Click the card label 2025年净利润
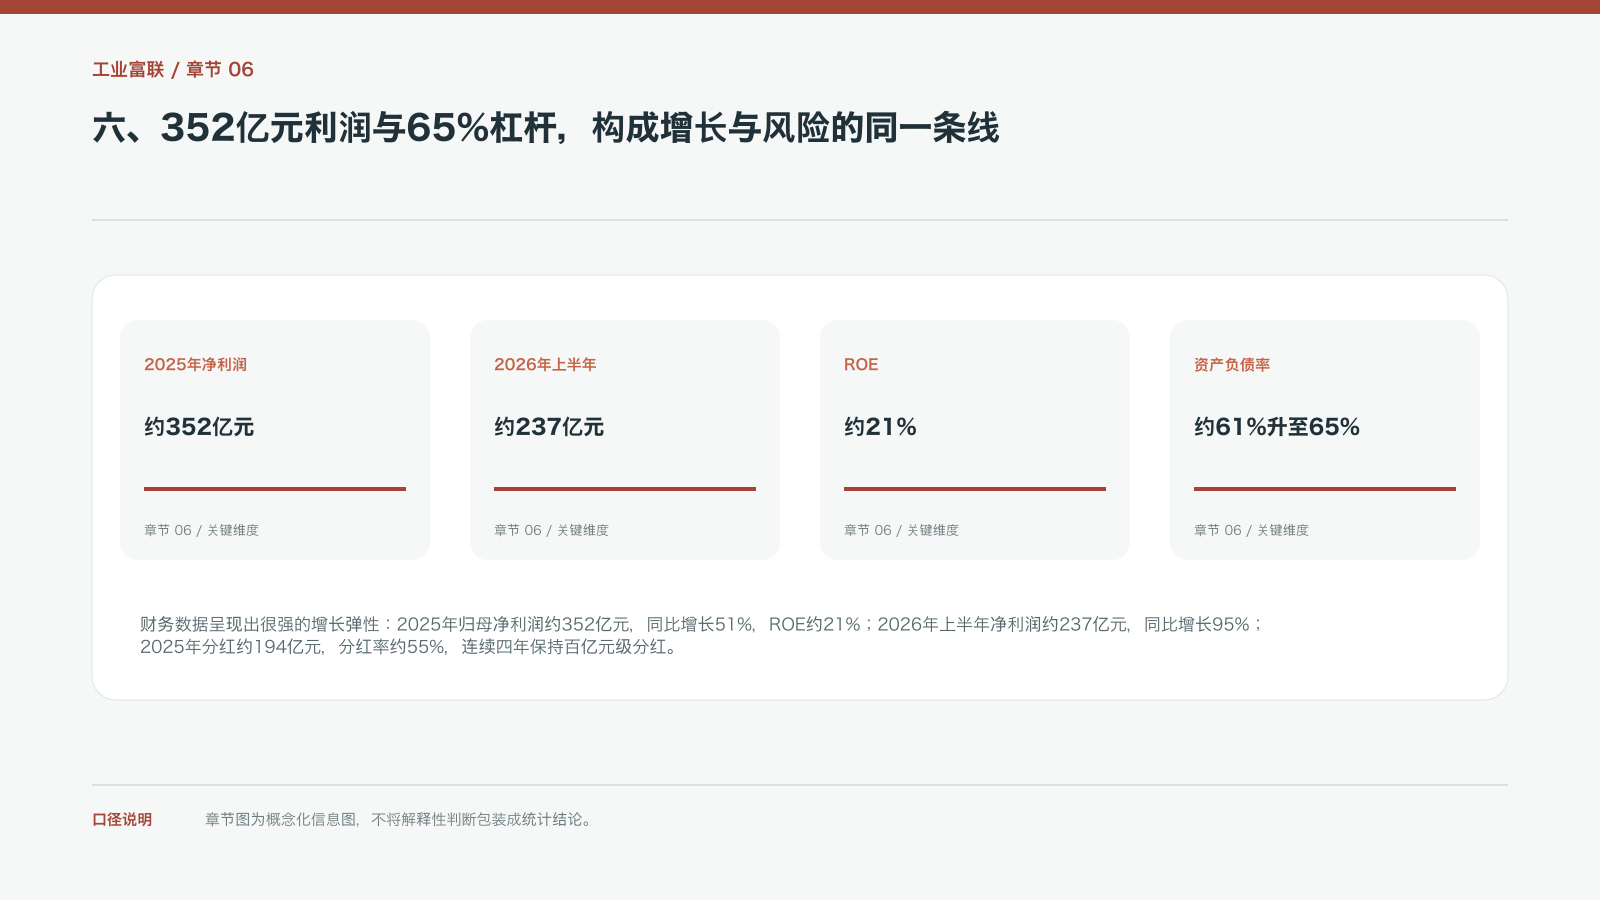The height and width of the screenshot is (900, 1600). tap(195, 364)
